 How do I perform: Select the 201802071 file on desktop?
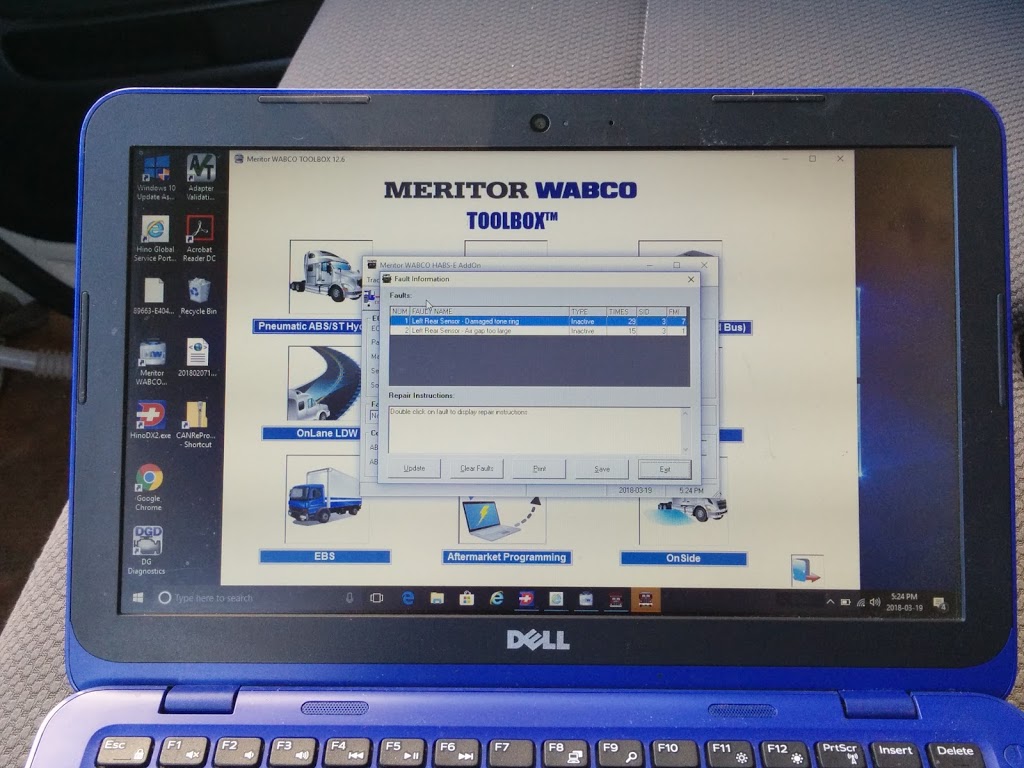click(x=197, y=357)
